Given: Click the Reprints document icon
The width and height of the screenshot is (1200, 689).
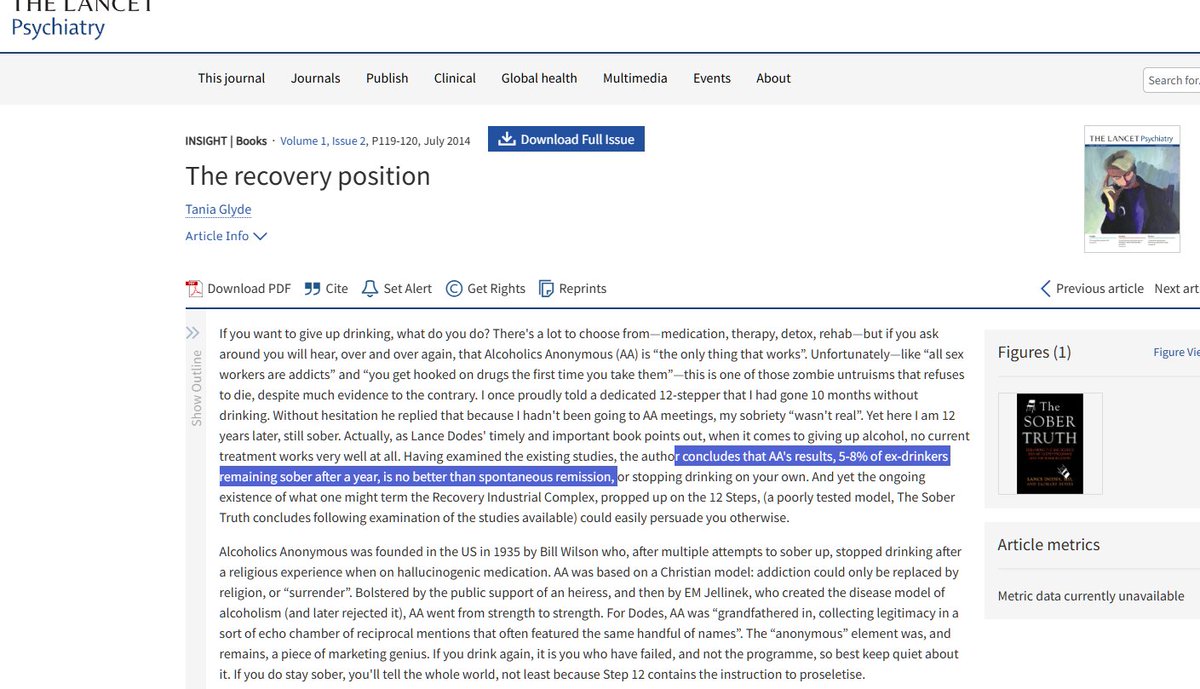Looking at the screenshot, I should click(546, 288).
